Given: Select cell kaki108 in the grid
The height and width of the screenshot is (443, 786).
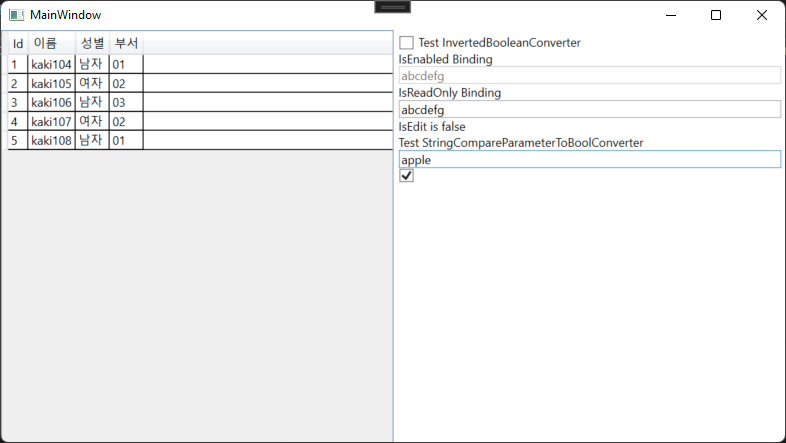Looking at the screenshot, I should [x=51, y=140].
